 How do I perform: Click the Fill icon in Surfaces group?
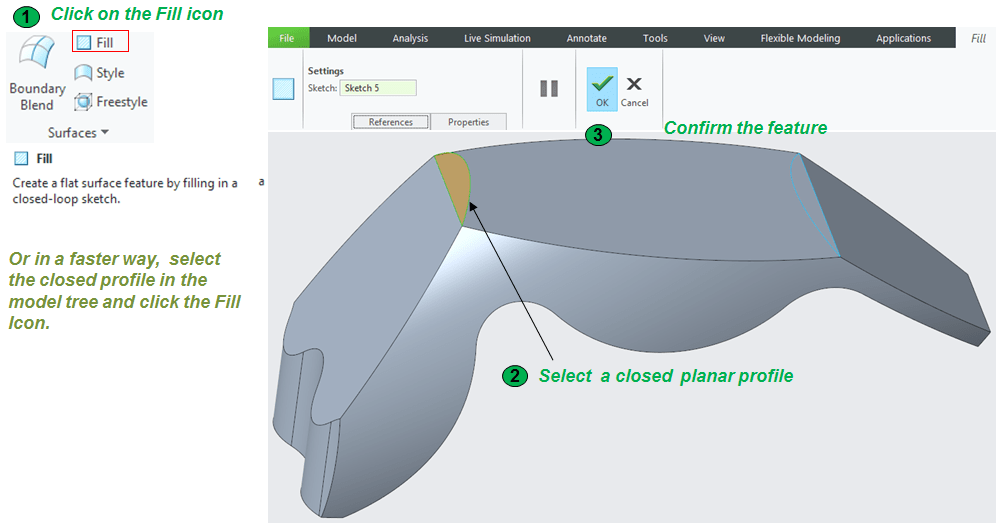pos(99,42)
